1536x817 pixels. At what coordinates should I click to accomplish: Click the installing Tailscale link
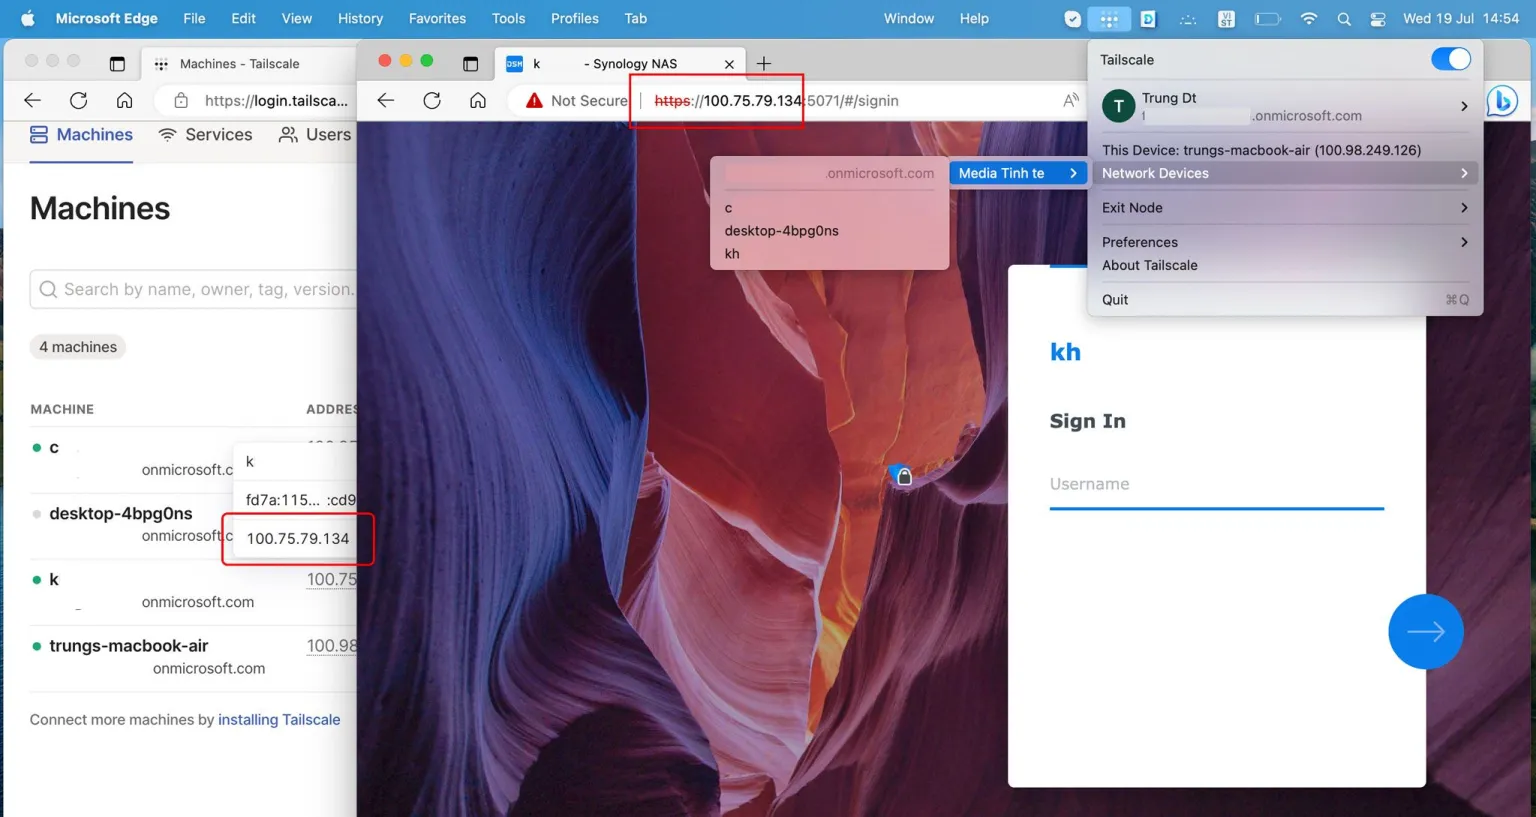click(x=279, y=719)
